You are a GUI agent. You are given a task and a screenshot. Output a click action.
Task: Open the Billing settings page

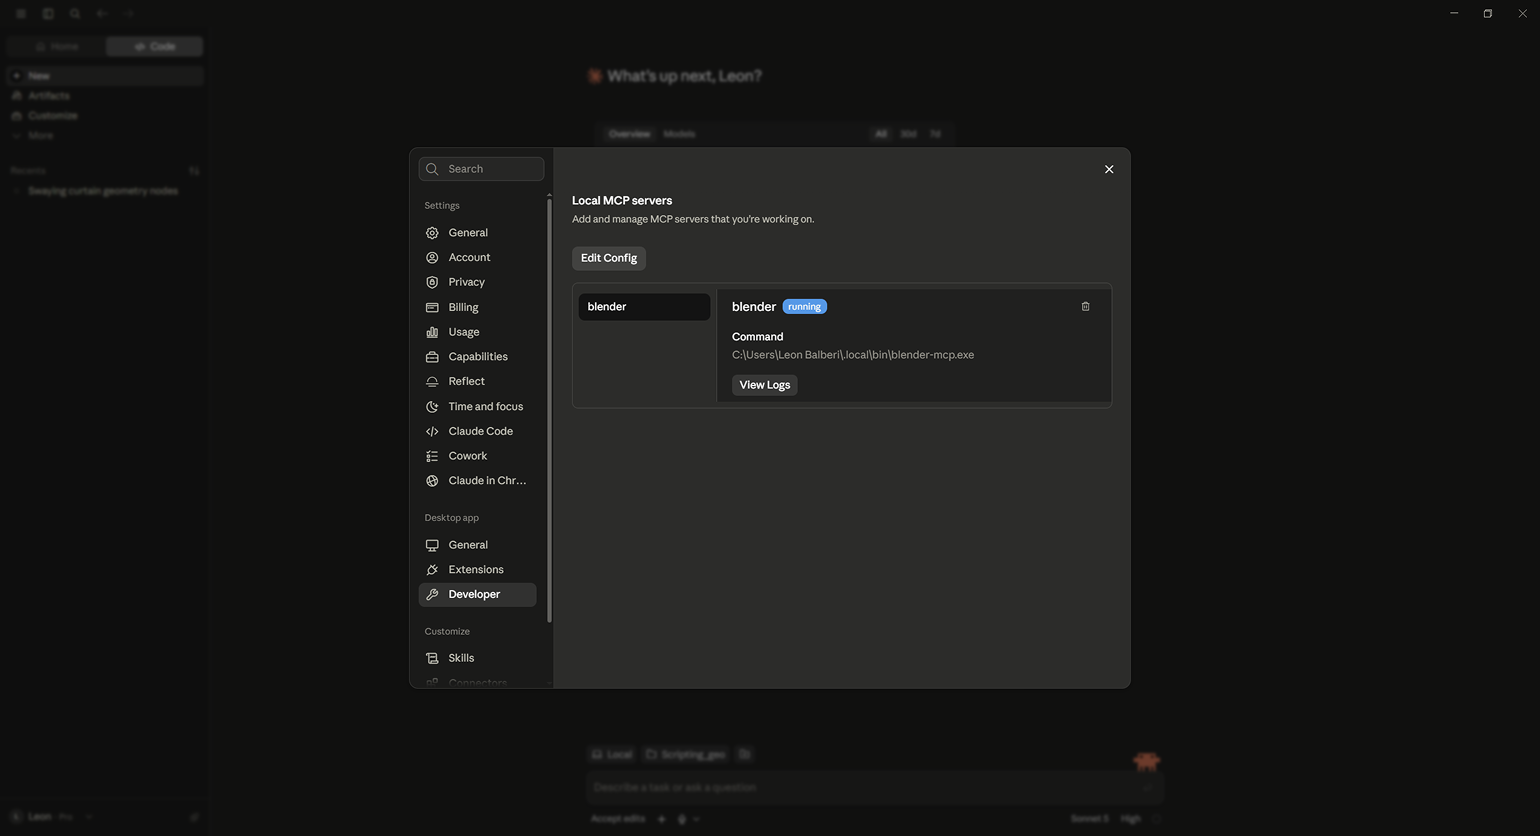(x=478, y=307)
